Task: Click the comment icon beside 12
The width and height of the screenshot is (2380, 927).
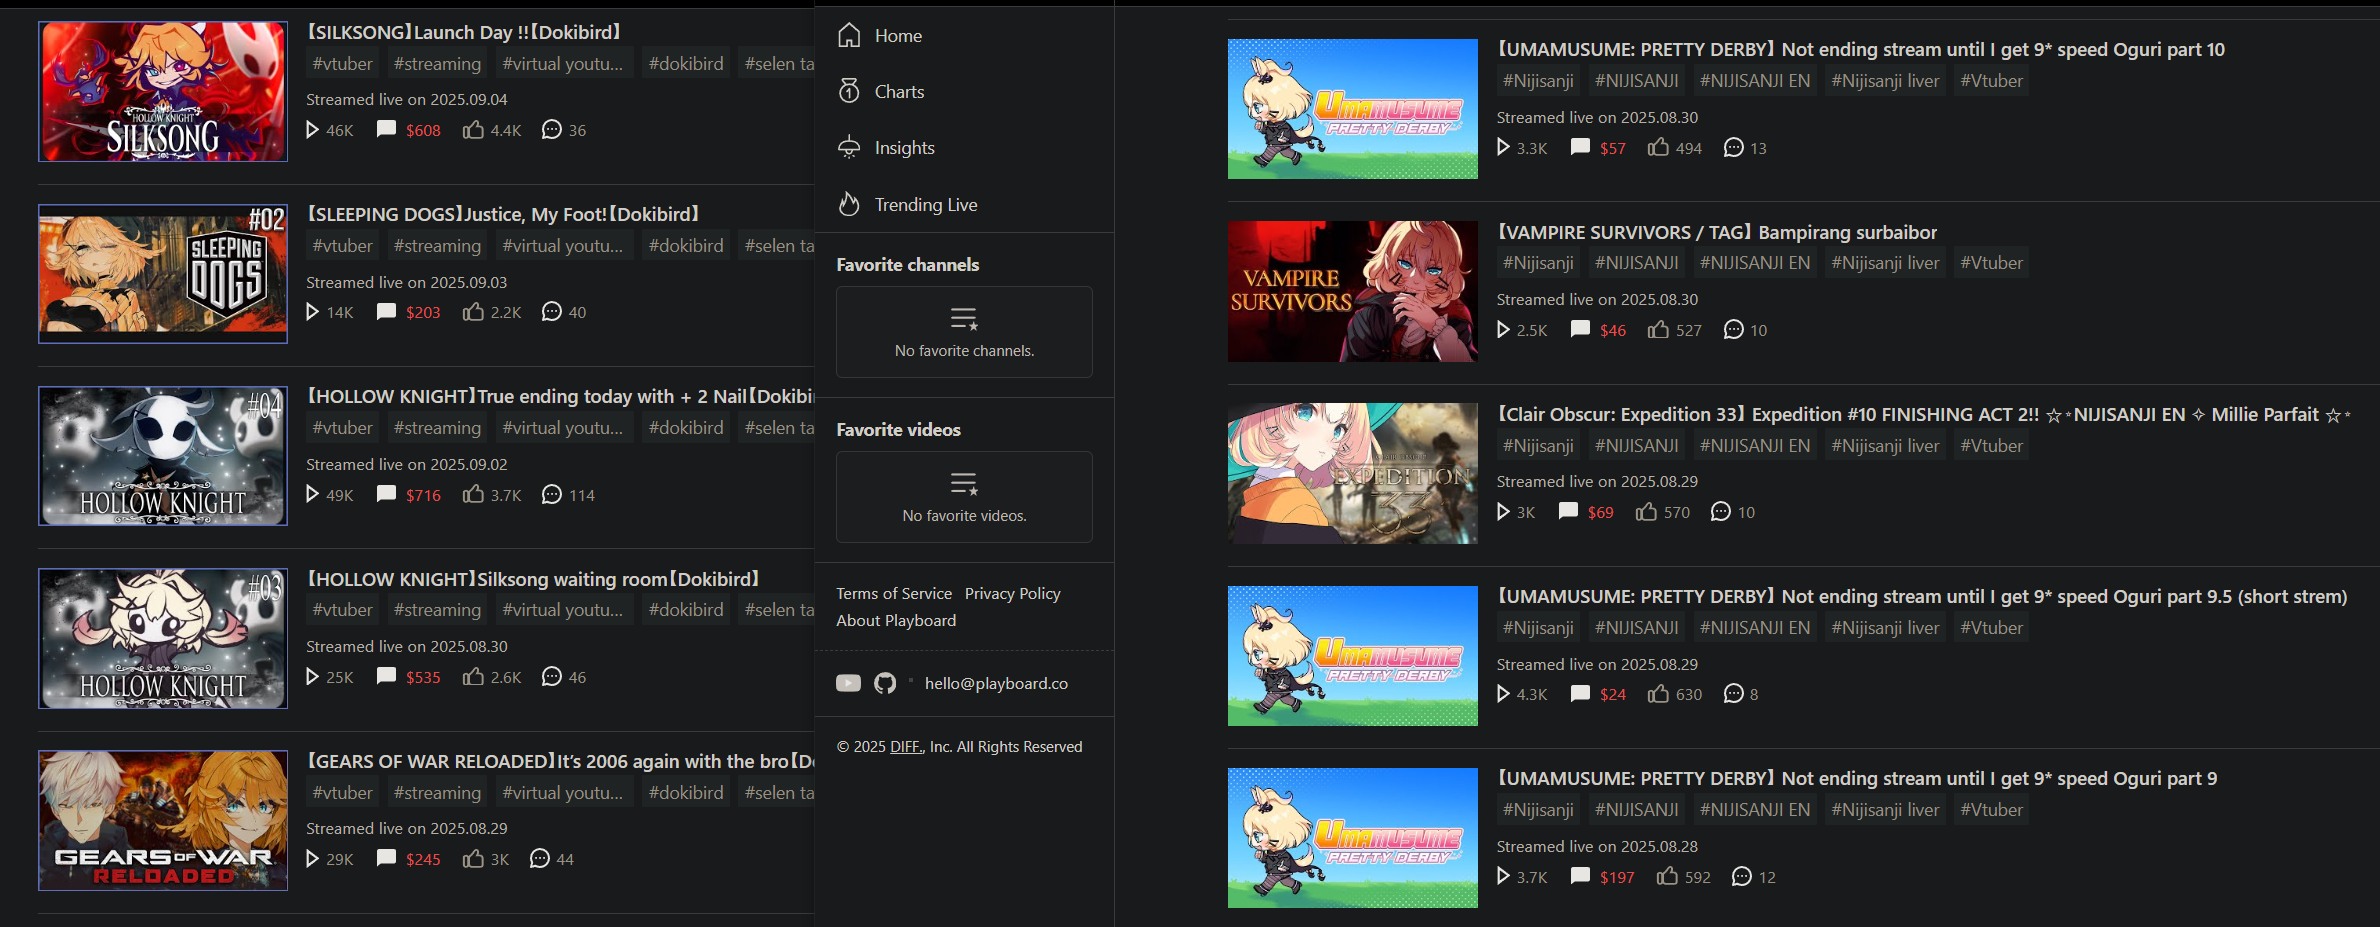Action: coord(1741,876)
